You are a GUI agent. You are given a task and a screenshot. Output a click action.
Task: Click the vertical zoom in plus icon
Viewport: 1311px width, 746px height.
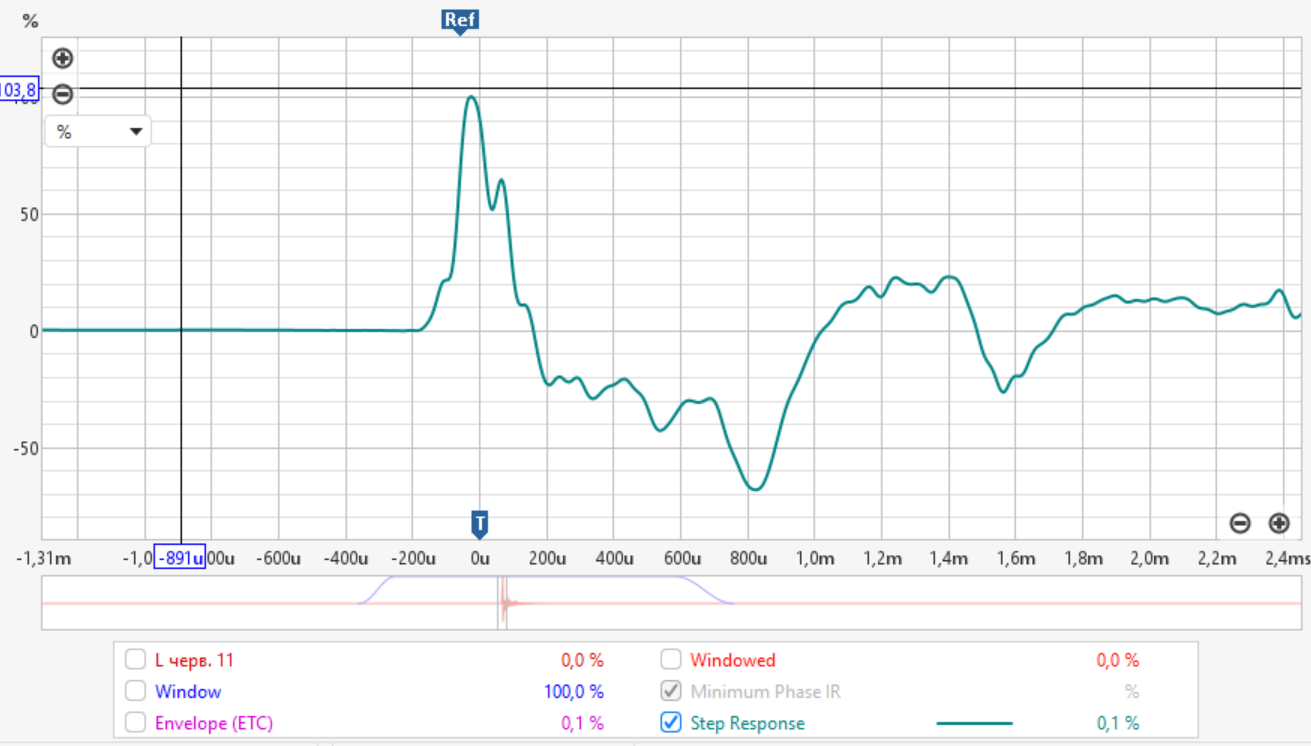pyautogui.click(x=62, y=58)
